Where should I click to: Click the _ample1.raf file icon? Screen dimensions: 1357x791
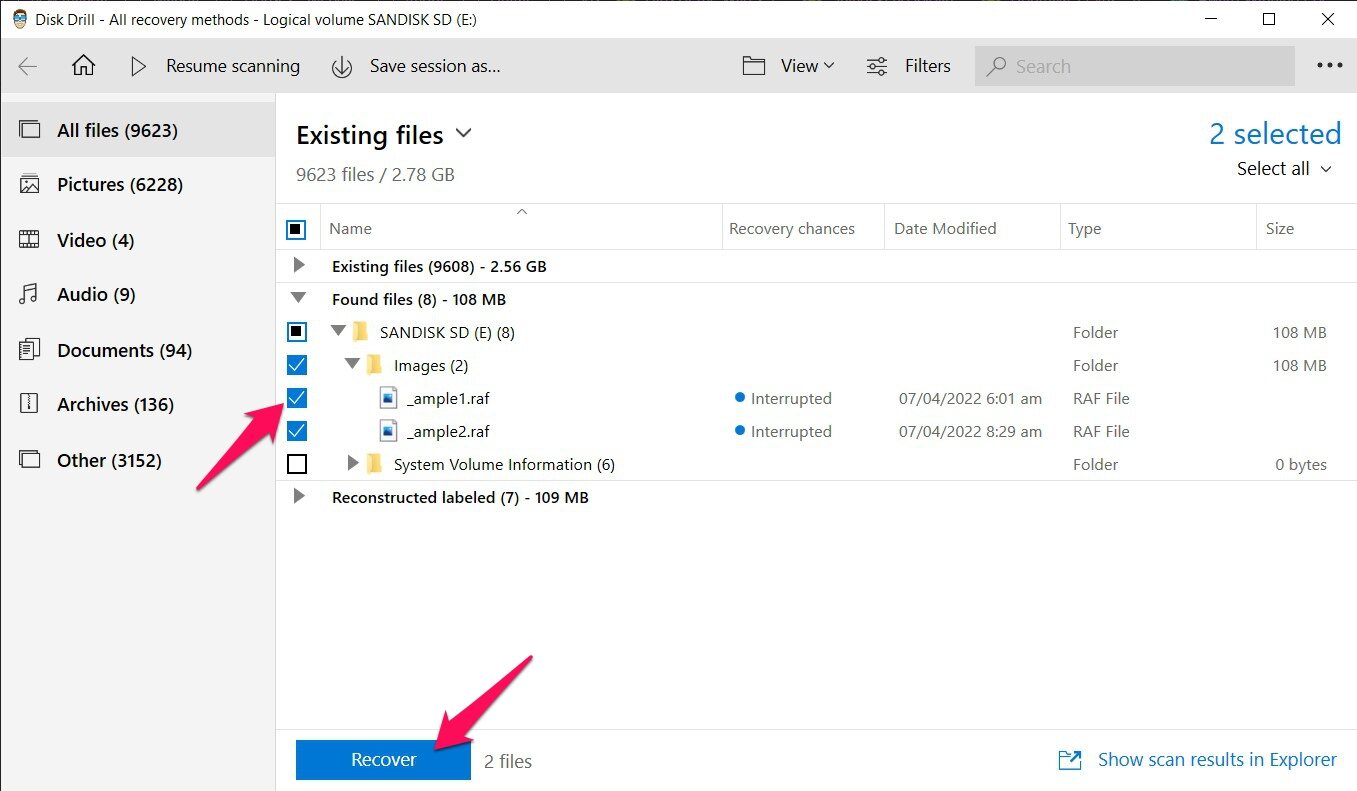[389, 398]
